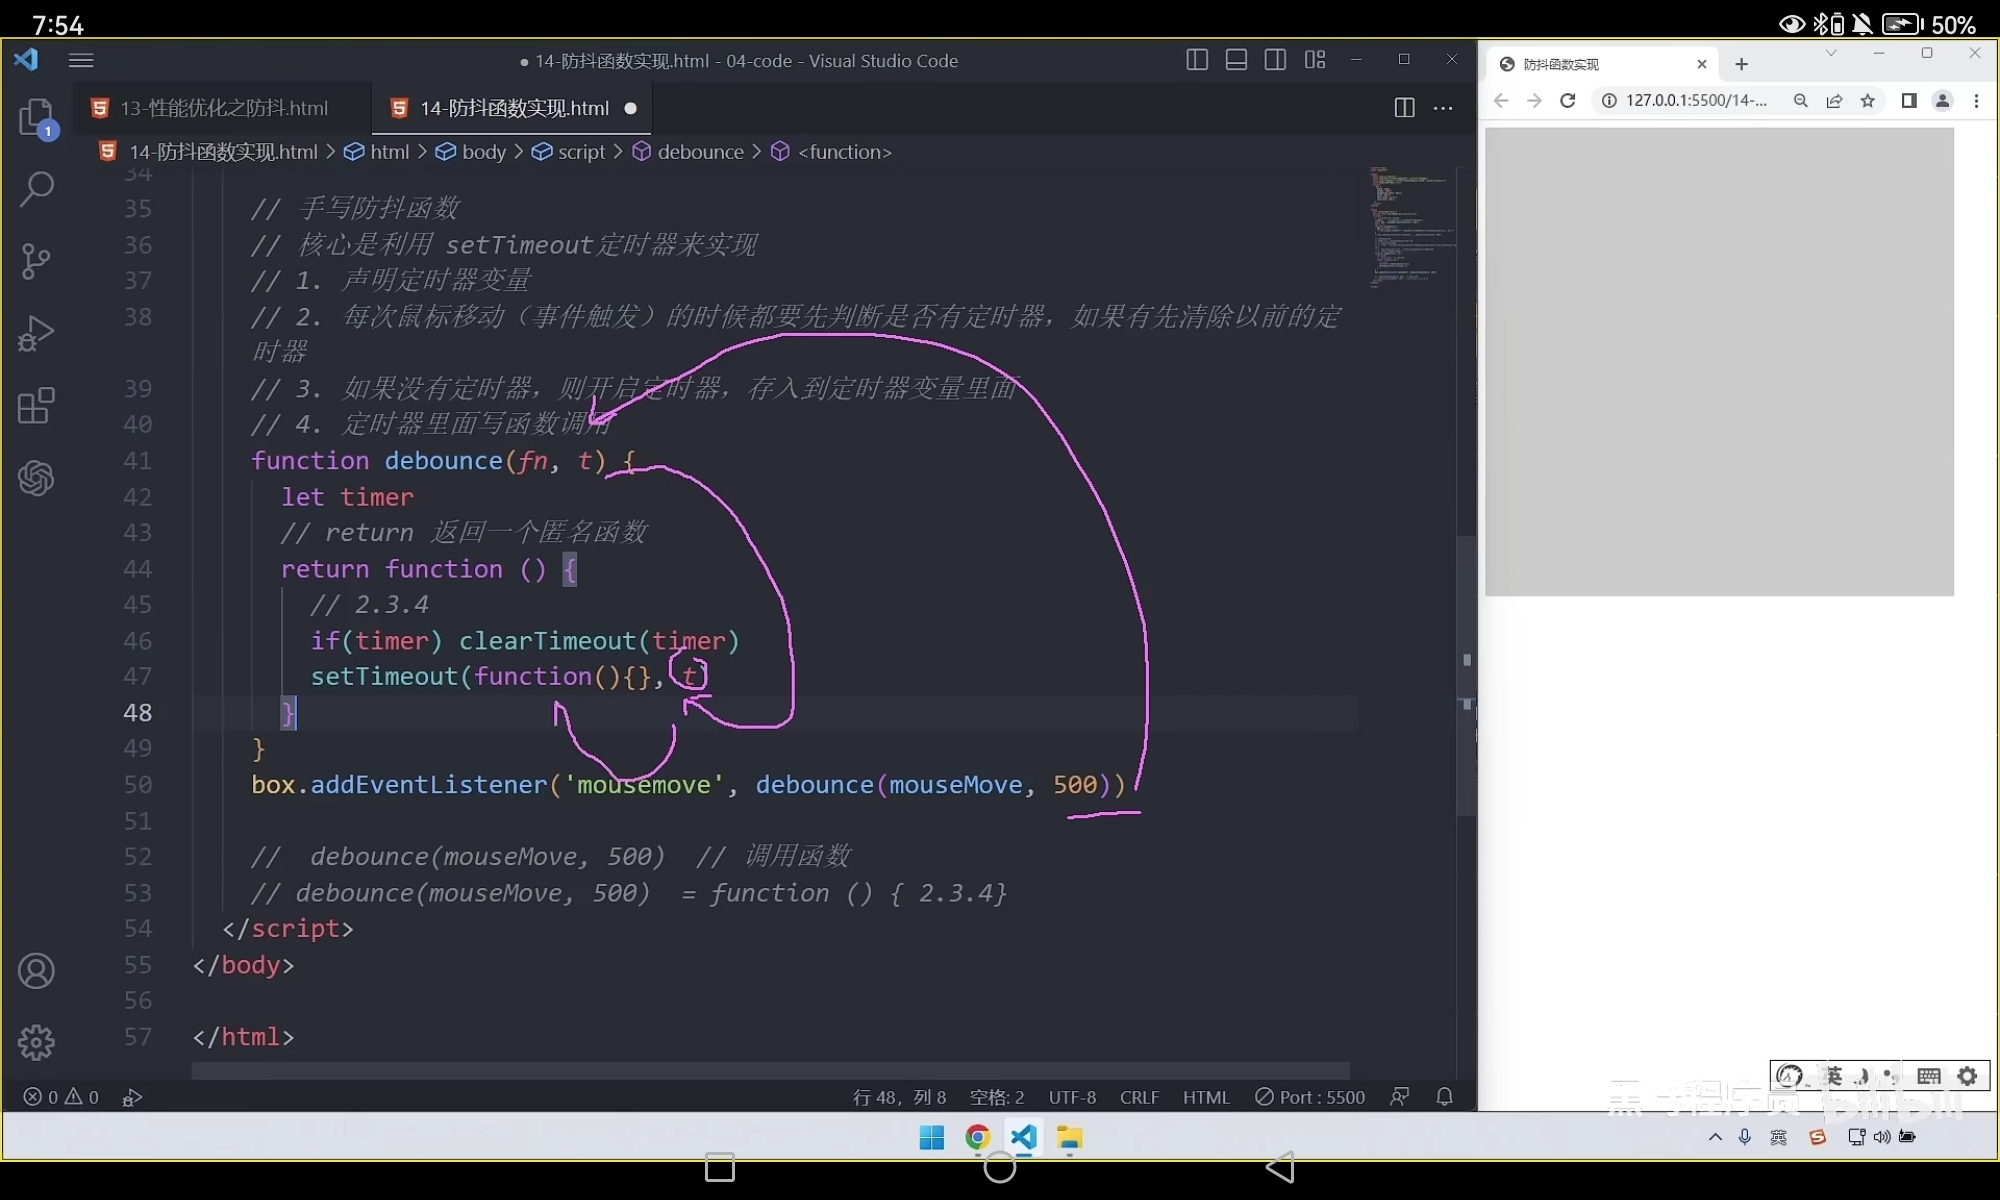This screenshot has width=2000, height=1200.
Task: Show hidden system tray icons chevron
Action: [1715, 1137]
